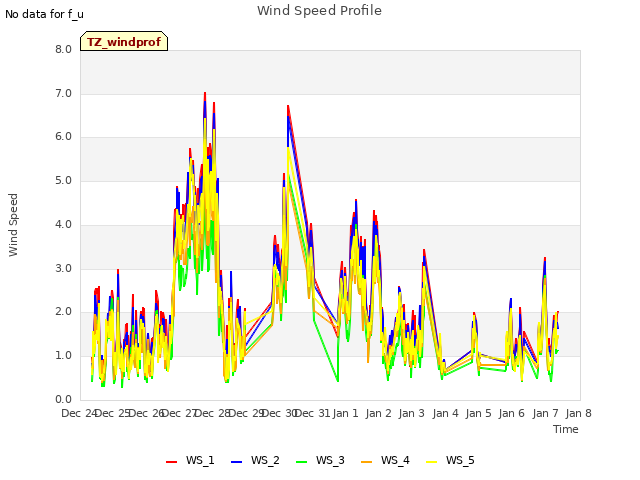Toggle the WS_2 legend entry
The height and width of the screenshot is (480, 640).
tap(255, 460)
